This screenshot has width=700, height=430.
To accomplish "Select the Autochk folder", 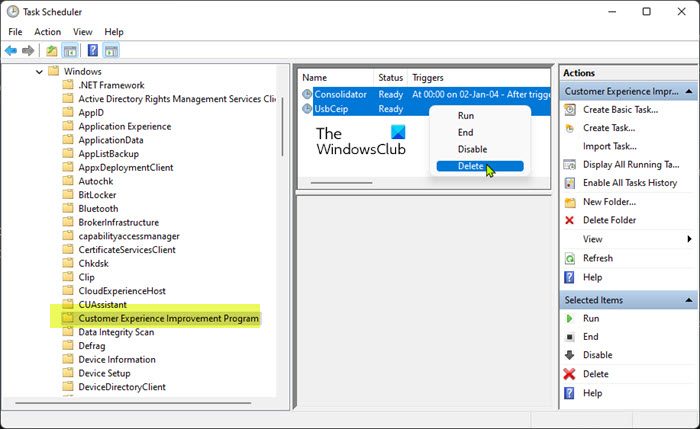I will [x=96, y=181].
